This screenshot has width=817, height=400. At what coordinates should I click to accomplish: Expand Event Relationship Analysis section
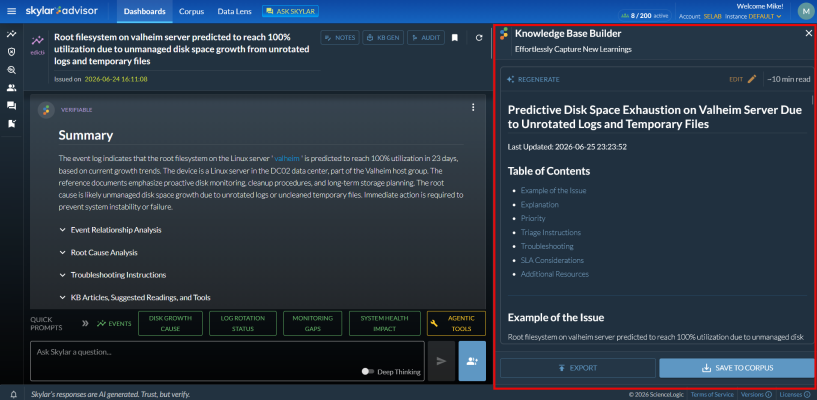[x=110, y=230]
